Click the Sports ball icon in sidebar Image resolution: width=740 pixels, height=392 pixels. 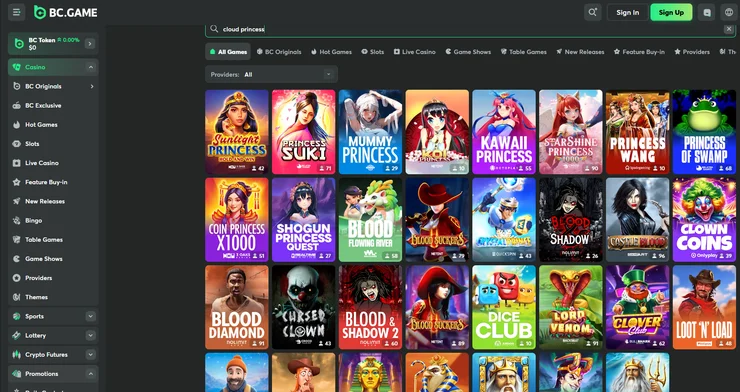coord(17,317)
